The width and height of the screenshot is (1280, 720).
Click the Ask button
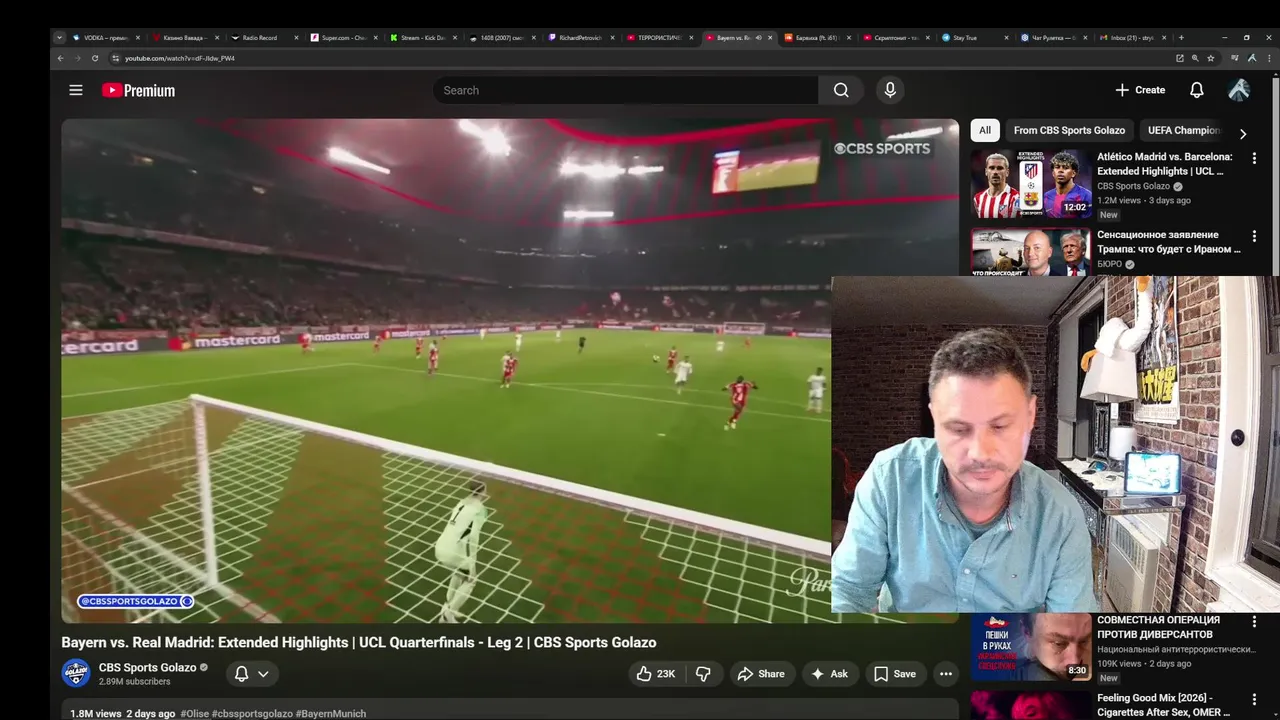click(x=829, y=674)
